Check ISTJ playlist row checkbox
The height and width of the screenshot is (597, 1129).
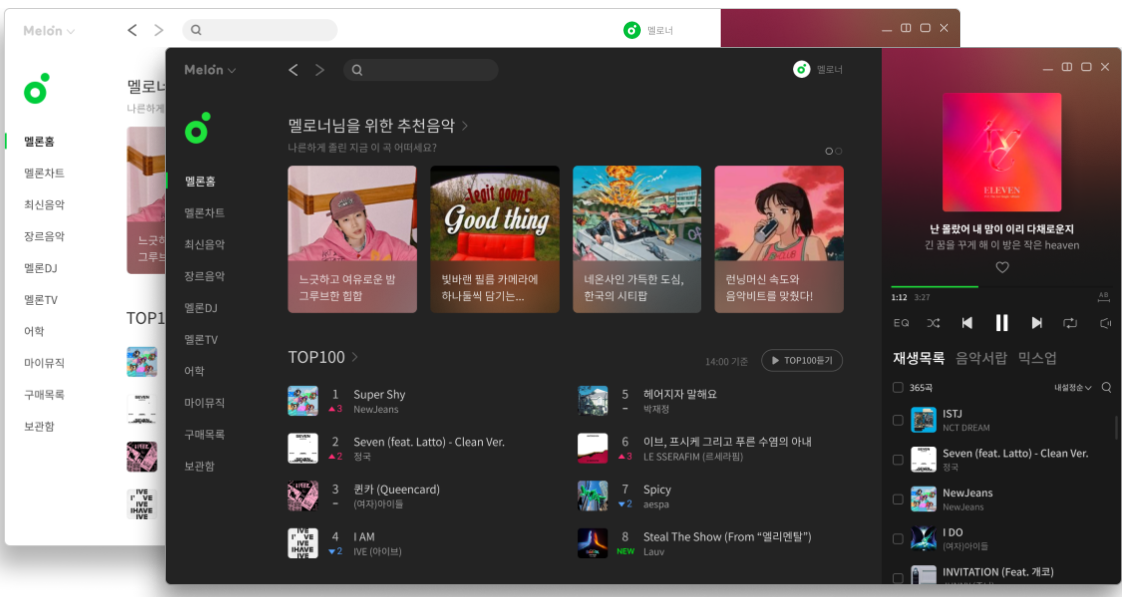click(x=898, y=420)
